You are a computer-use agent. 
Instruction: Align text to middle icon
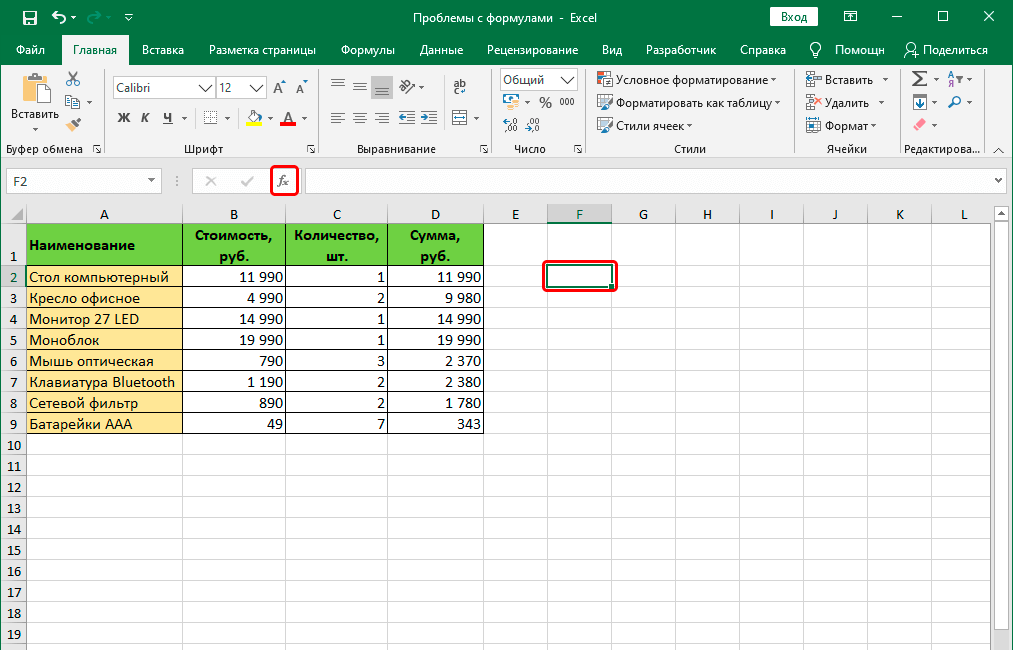coord(360,86)
